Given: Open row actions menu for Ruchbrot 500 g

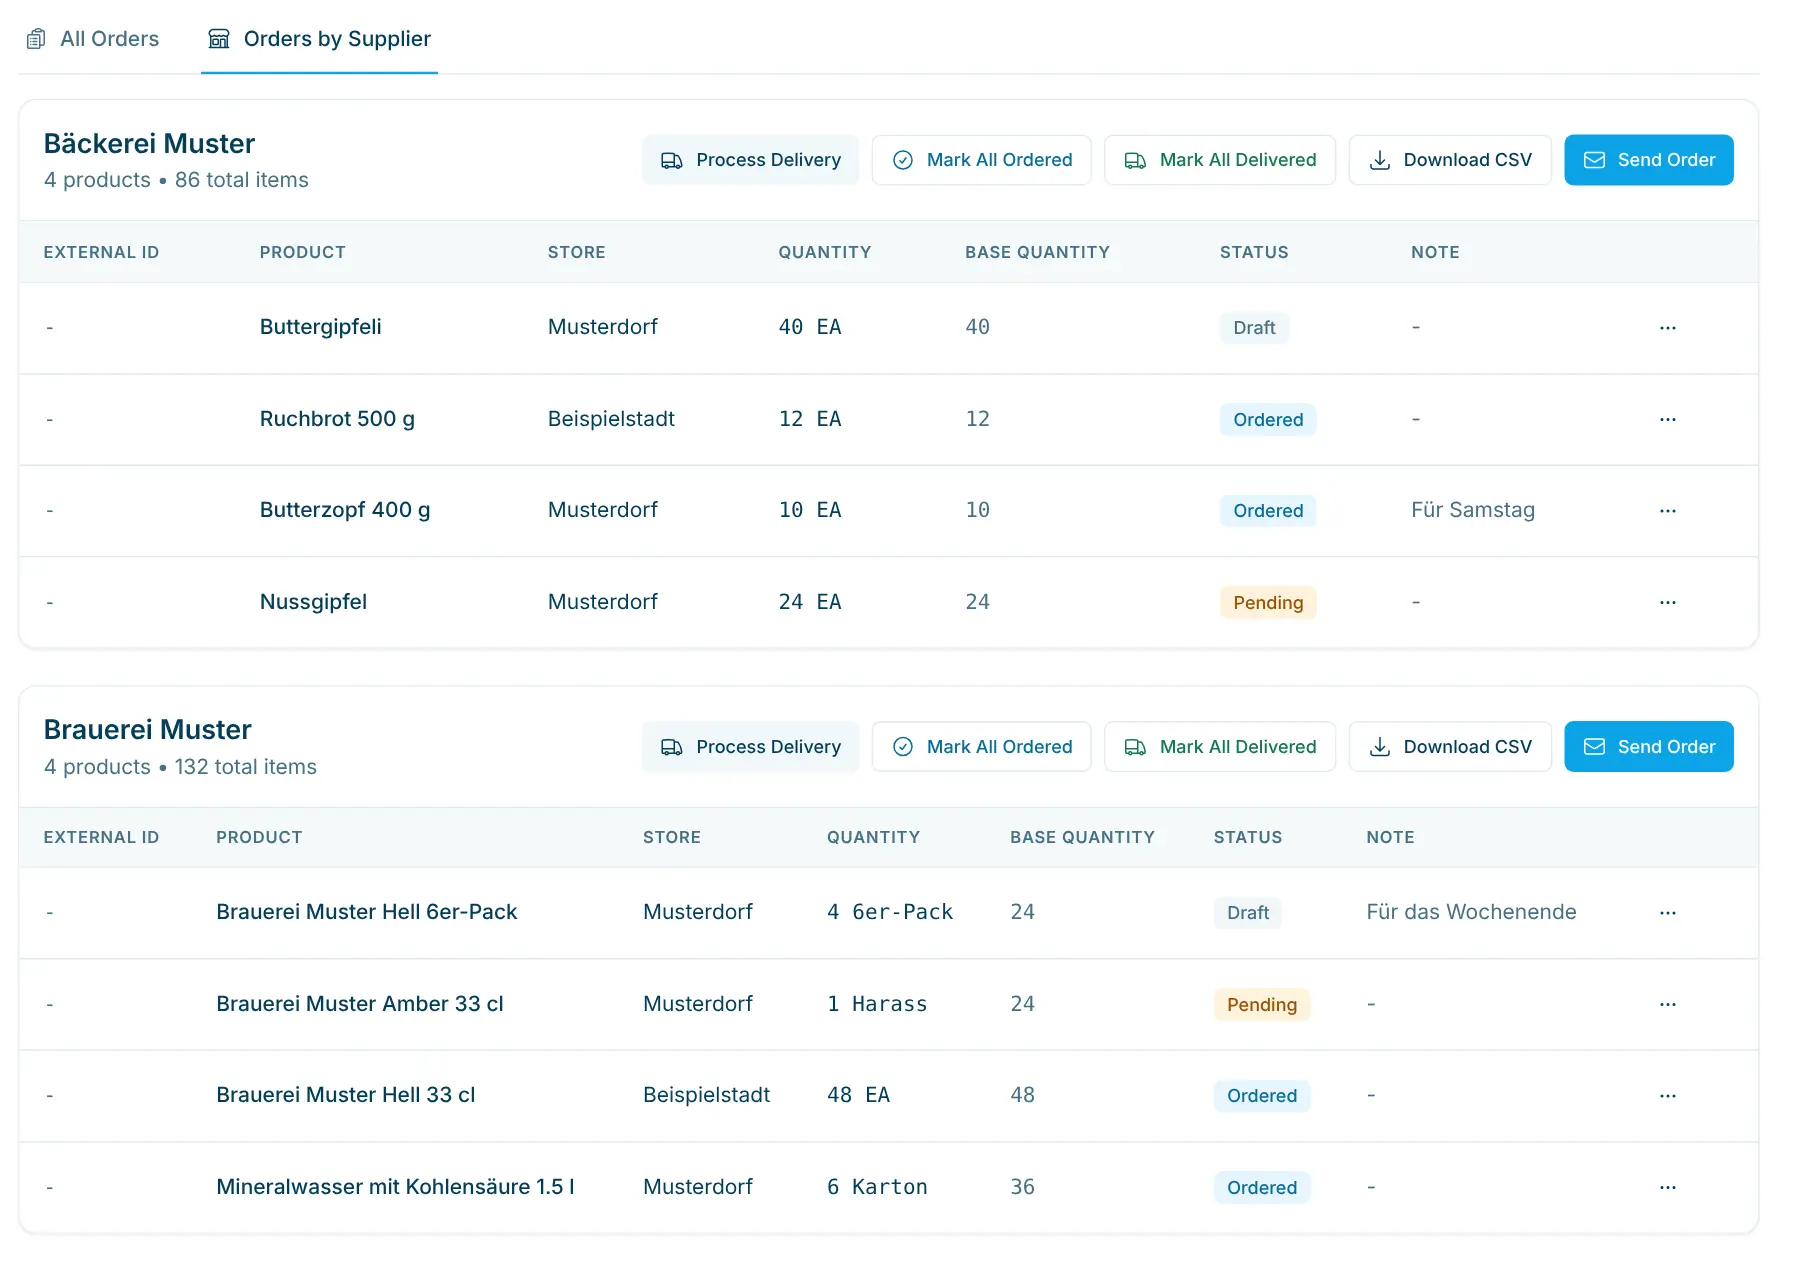Looking at the screenshot, I should tap(1667, 419).
